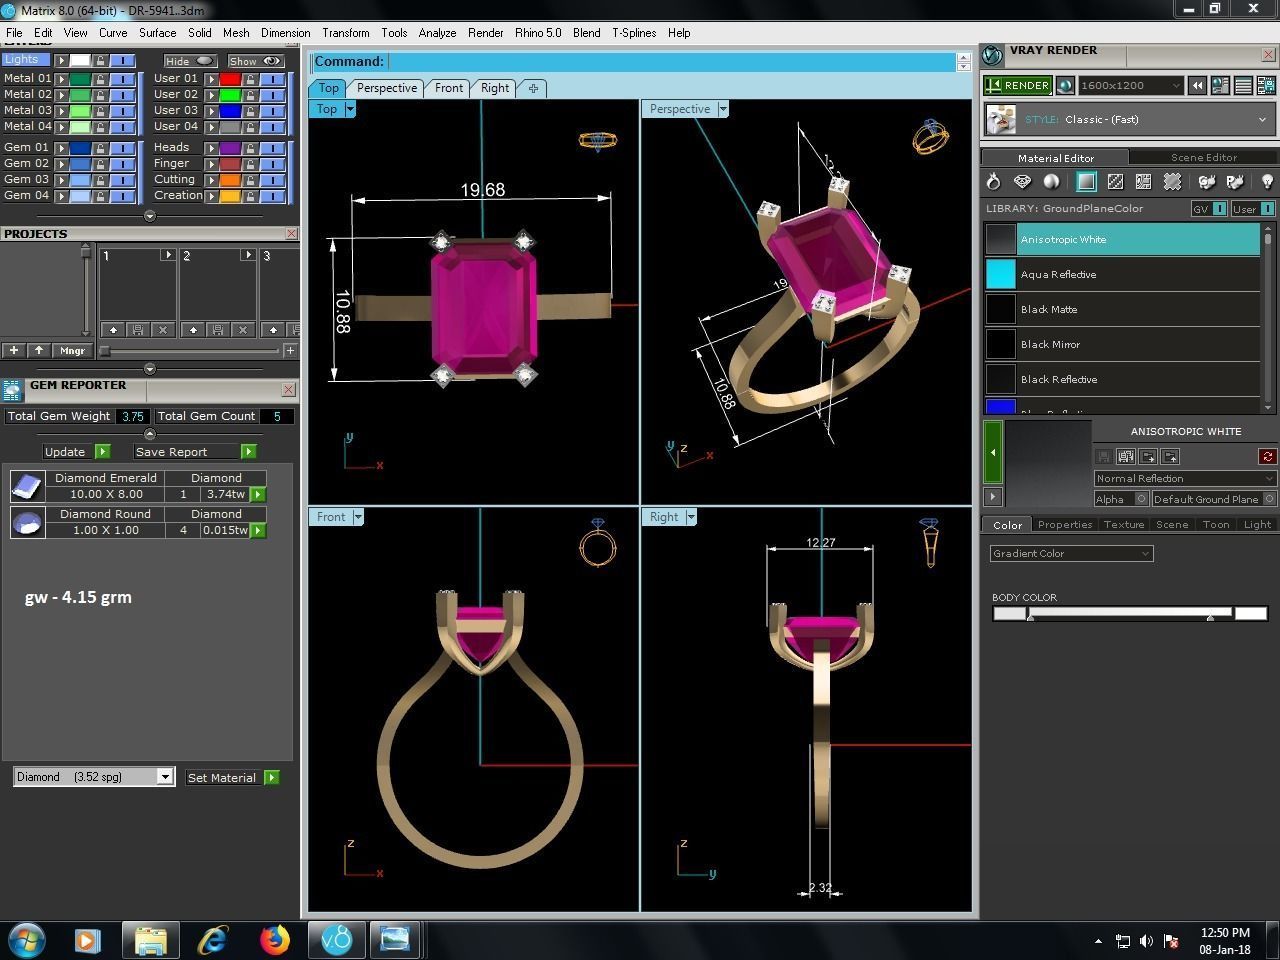
Task: Click the export material folder icon
Action: point(1148,457)
